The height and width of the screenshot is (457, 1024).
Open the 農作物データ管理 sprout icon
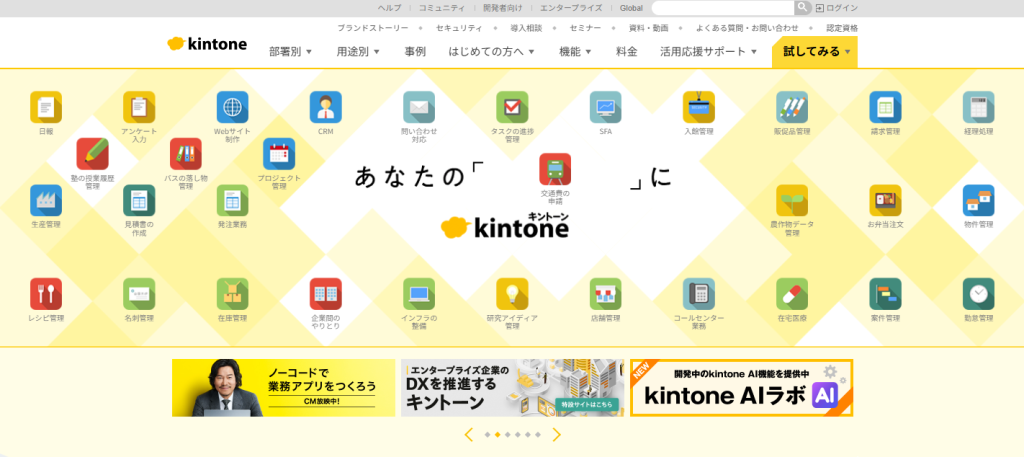792,200
